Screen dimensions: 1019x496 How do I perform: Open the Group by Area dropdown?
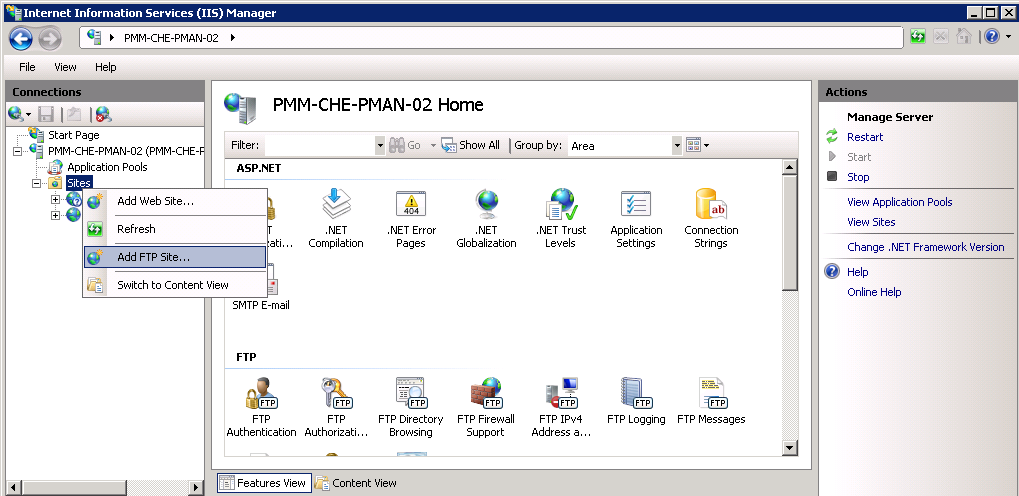(677, 146)
